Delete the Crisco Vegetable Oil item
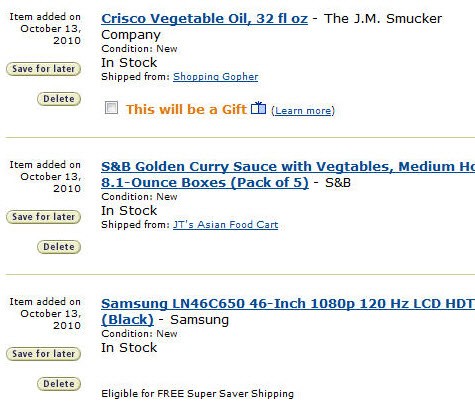The width and height of the screenshot is (475, 405). pyautogui.click(x=59, y=99)
